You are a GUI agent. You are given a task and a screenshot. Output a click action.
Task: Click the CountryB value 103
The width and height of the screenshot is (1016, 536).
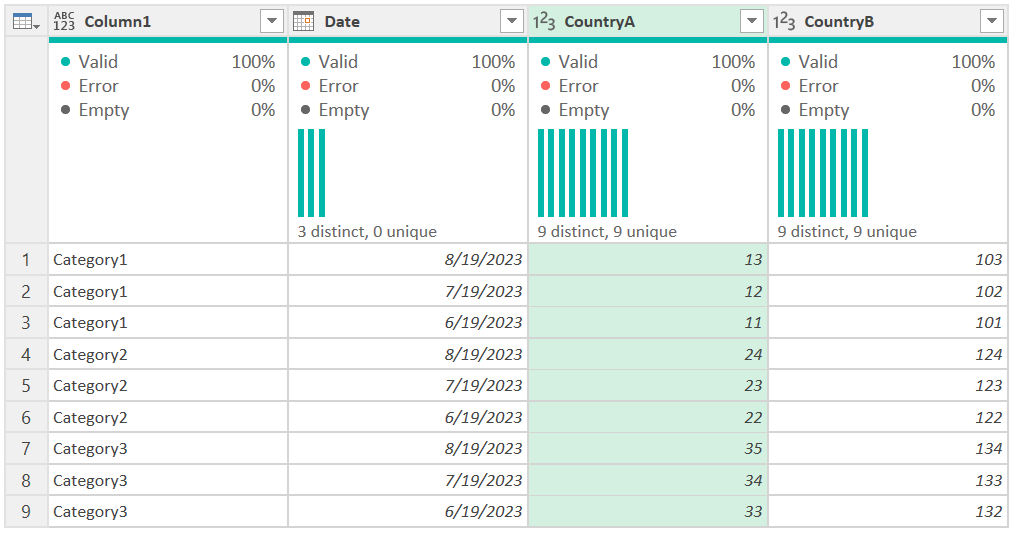[888, 260]
